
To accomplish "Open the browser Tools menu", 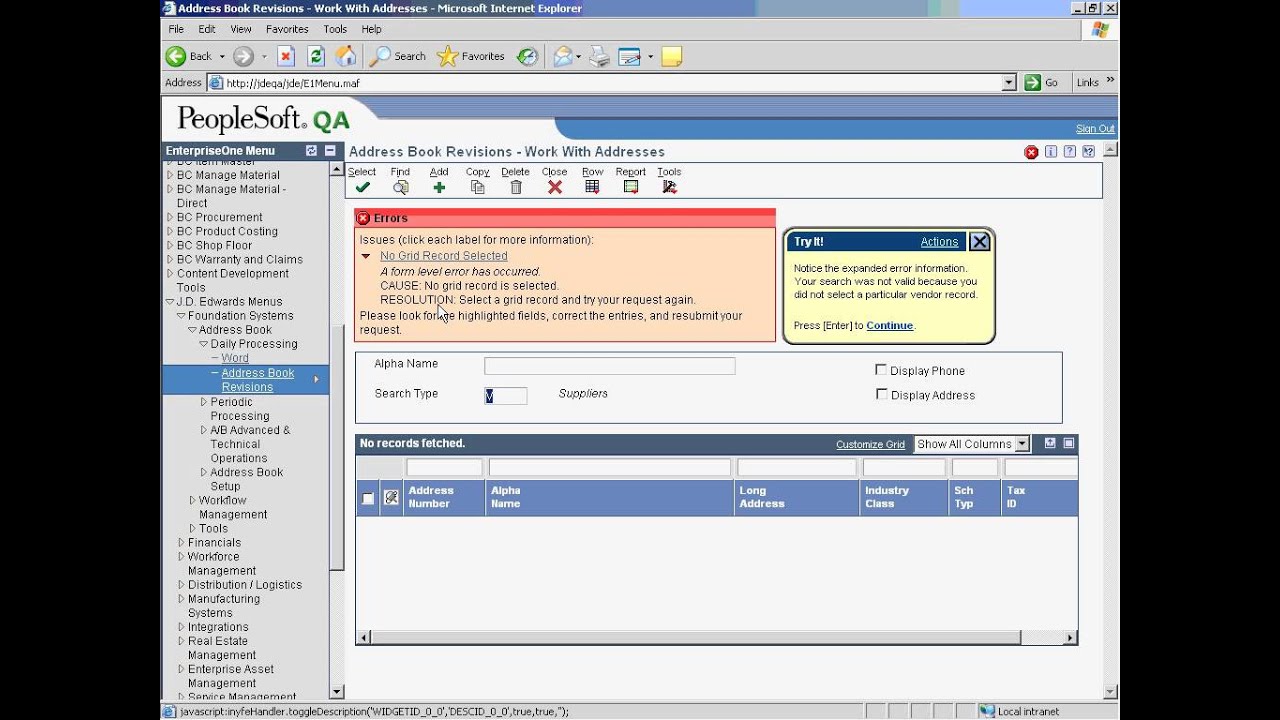I will pyautogui.click(x=335, y=29).
